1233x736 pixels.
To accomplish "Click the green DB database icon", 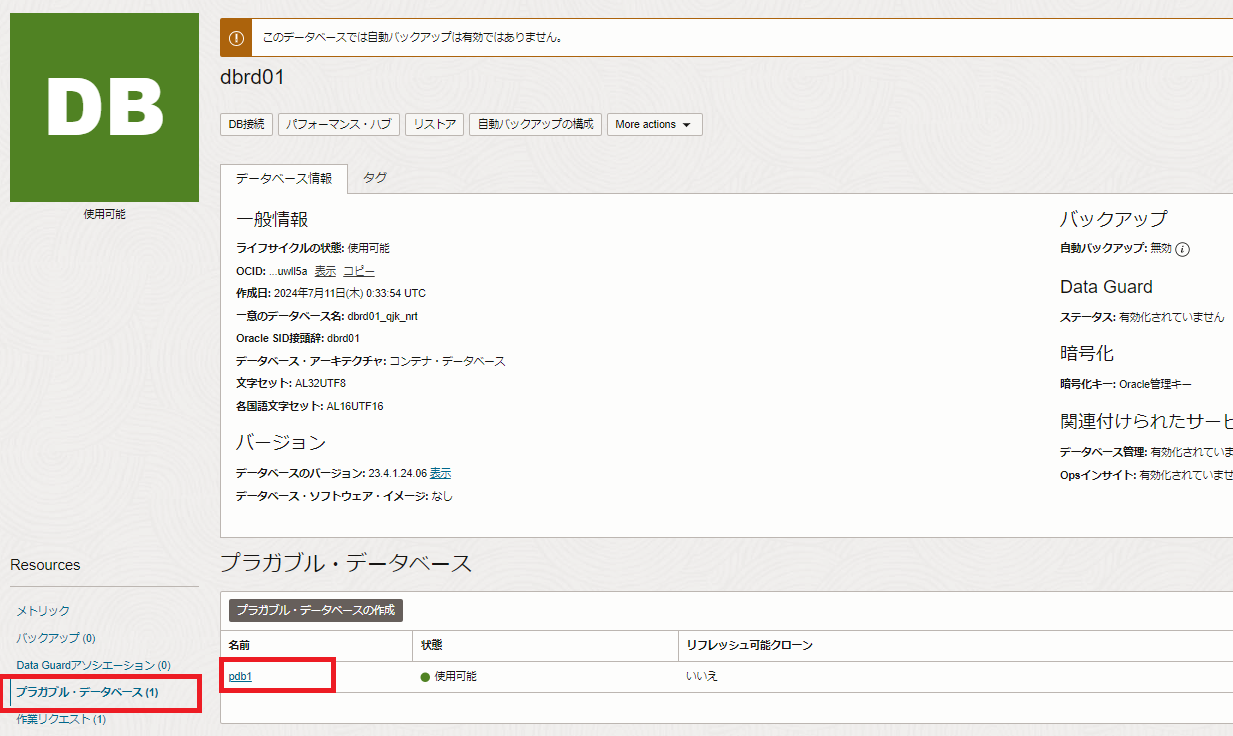I will pos(104,107).
